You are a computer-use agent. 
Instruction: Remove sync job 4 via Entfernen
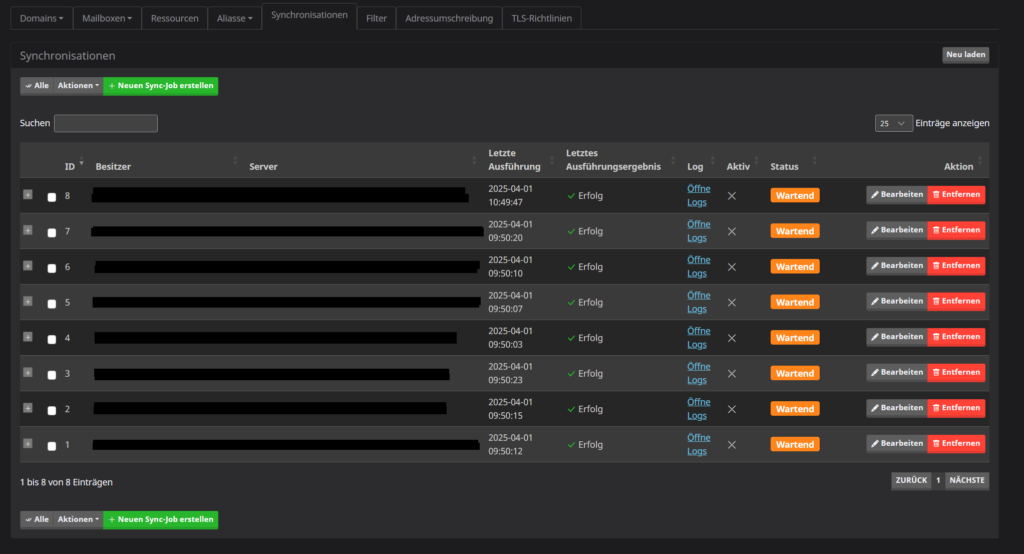point(956,336)
